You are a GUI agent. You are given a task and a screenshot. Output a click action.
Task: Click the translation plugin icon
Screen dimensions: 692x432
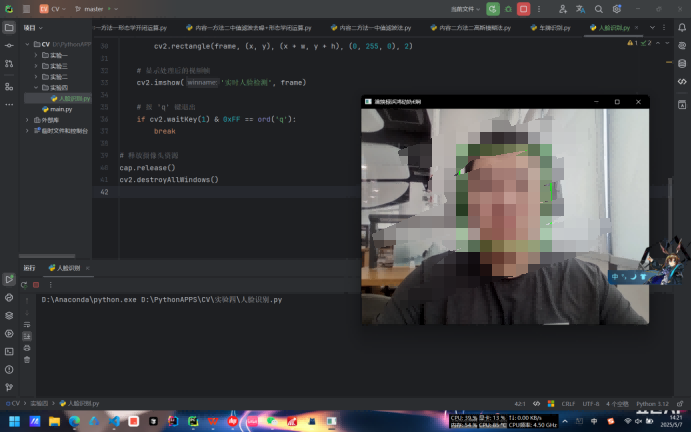pyautogui.click(x=580, y=9)
